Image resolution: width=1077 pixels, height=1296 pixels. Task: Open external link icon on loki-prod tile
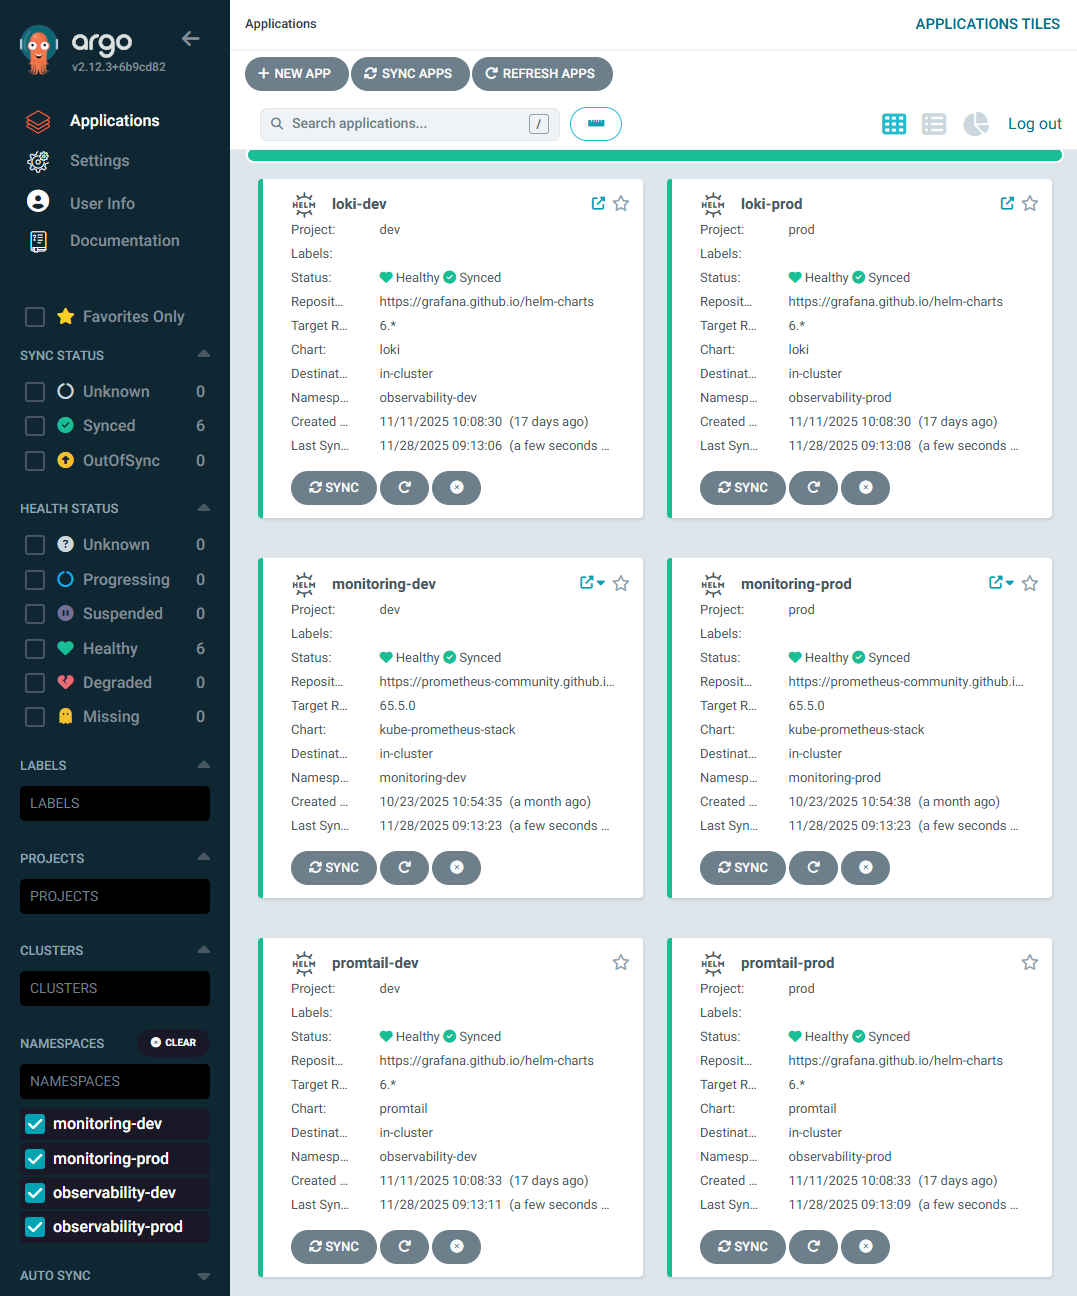pyautogui.click(x=1006, y=202)
